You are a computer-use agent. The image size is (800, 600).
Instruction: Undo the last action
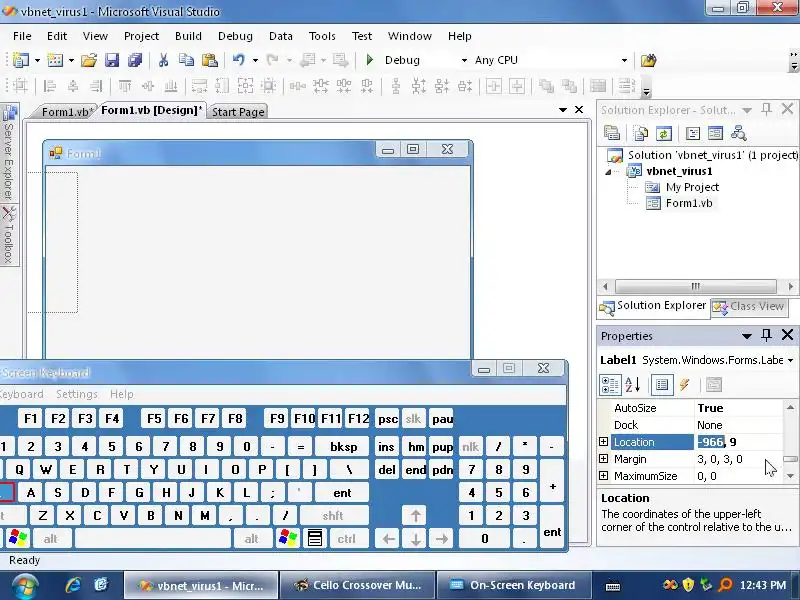[238, 60]
